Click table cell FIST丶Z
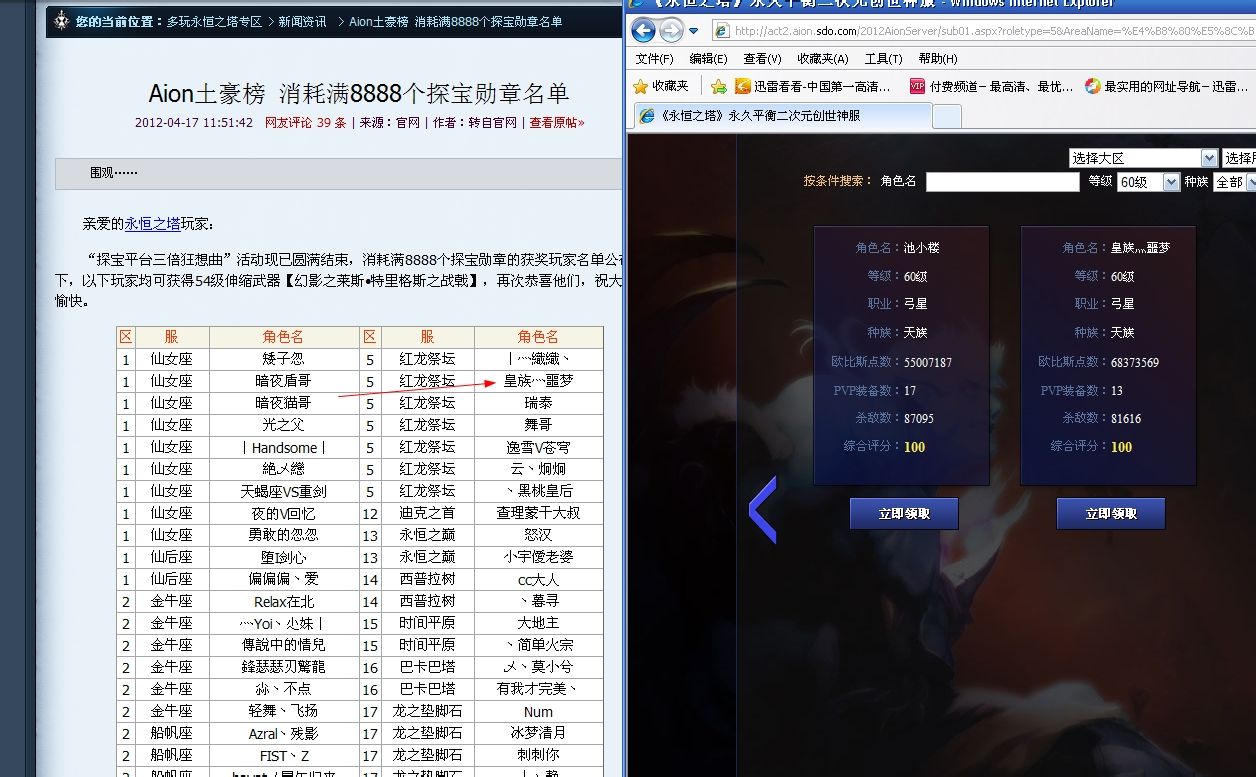 tap(284, 755)
